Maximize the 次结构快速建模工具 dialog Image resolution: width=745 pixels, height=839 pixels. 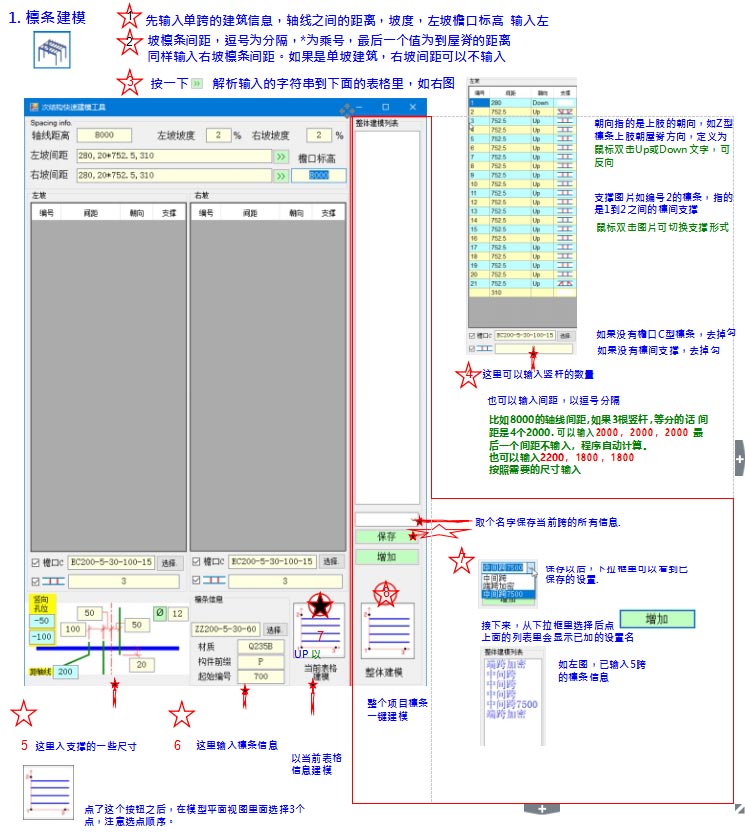click(x=385, y=107)
